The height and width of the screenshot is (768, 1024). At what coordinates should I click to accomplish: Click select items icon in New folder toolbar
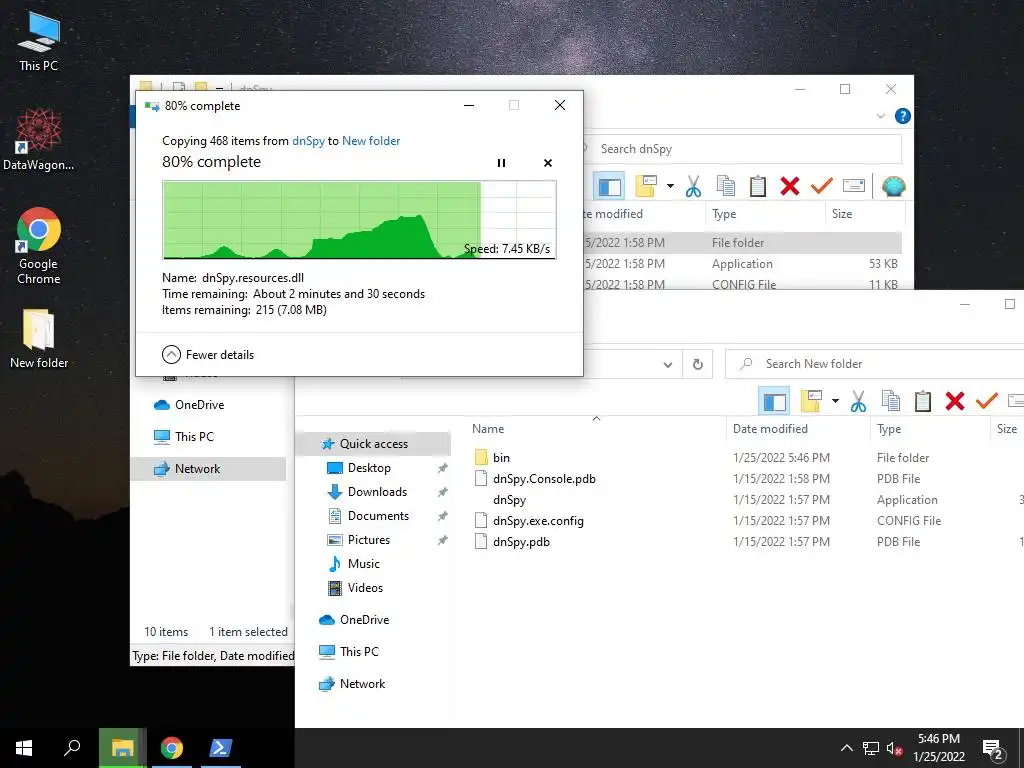[x=811, y=402]
